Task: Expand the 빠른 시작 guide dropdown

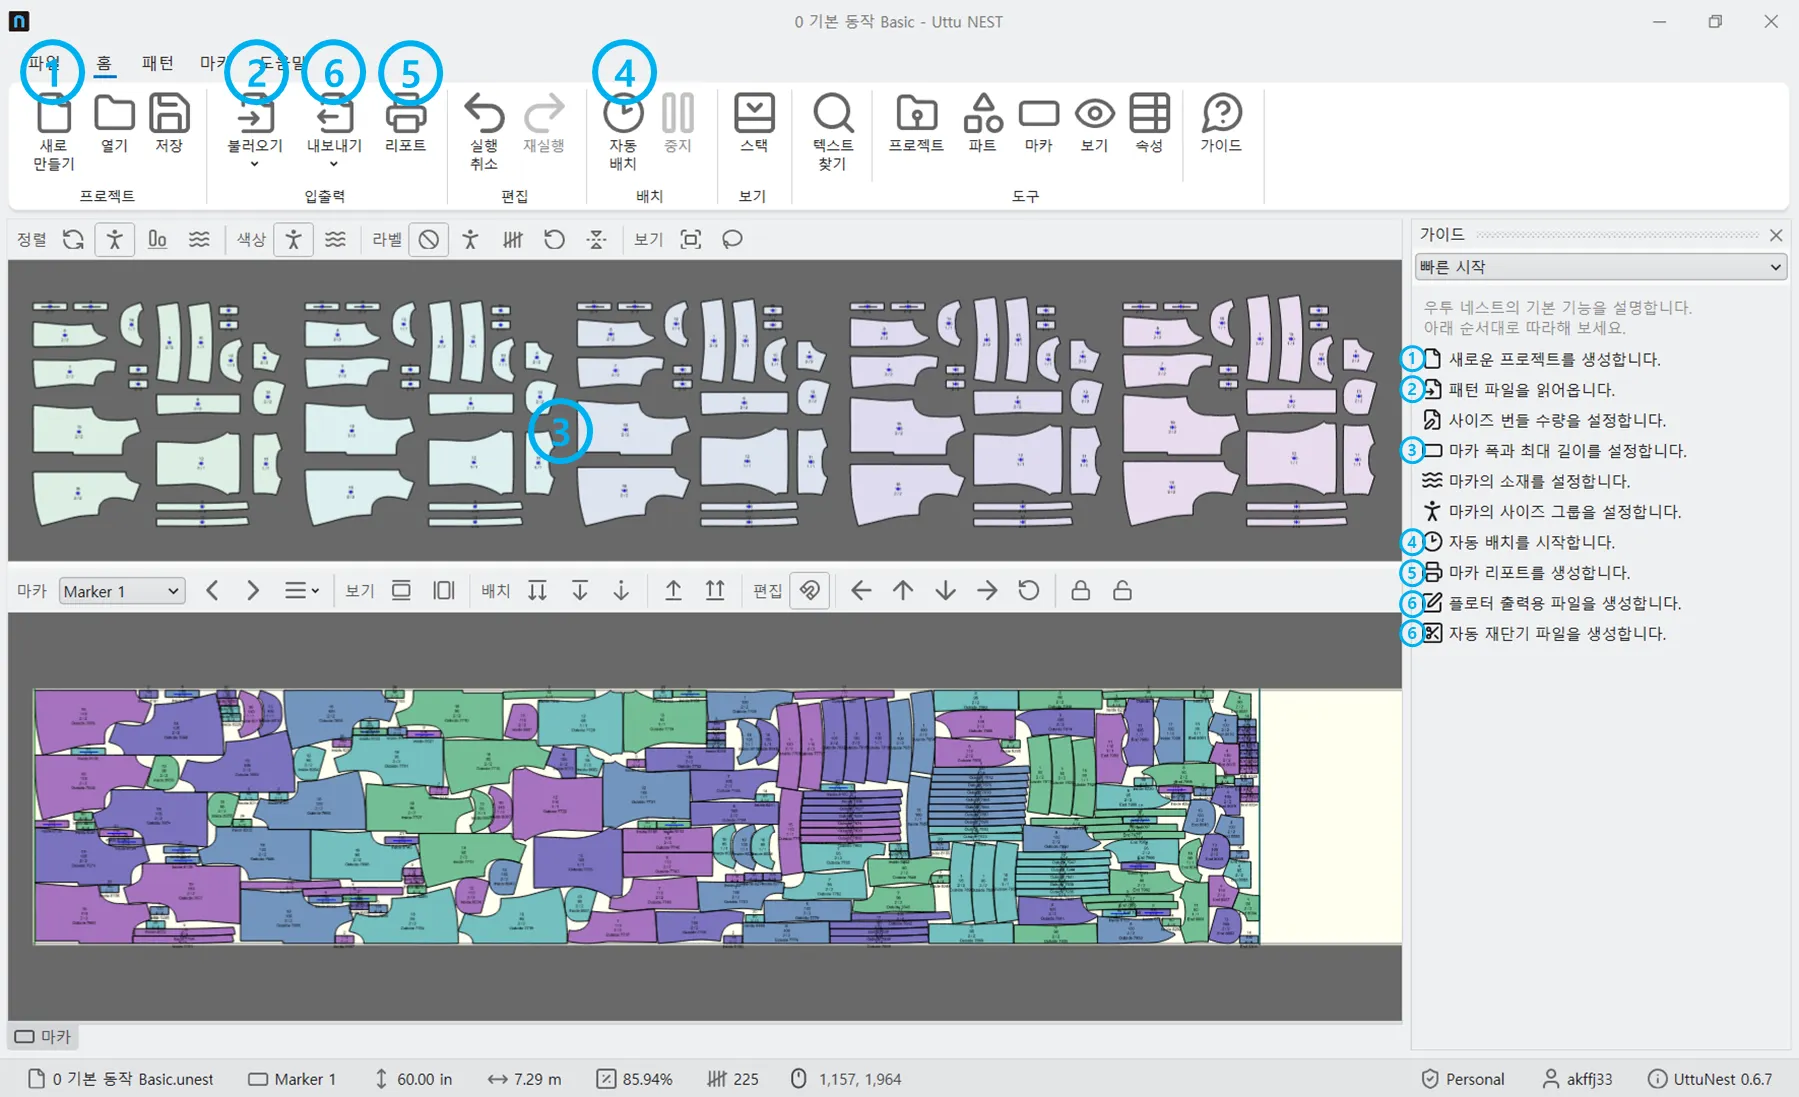Action: [x=1600, y=267]
